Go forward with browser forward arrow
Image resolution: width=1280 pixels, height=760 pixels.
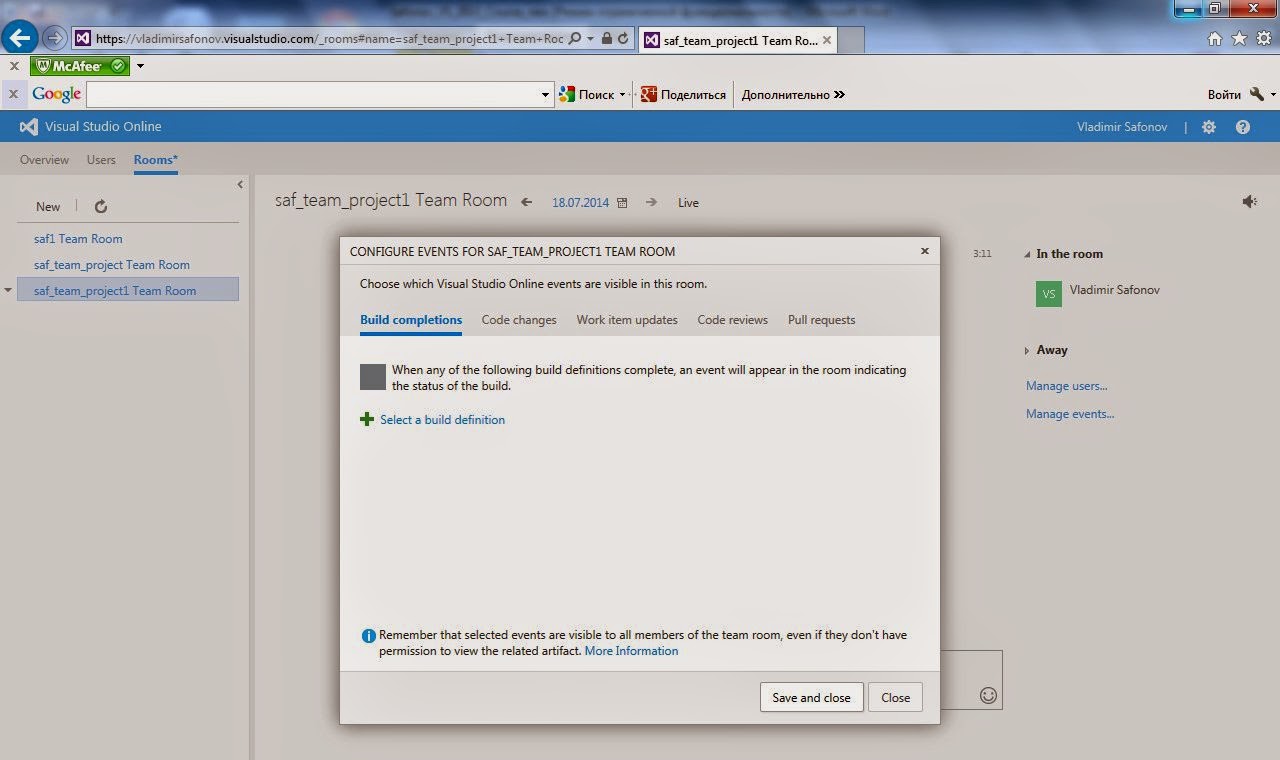tap(55, 39)
